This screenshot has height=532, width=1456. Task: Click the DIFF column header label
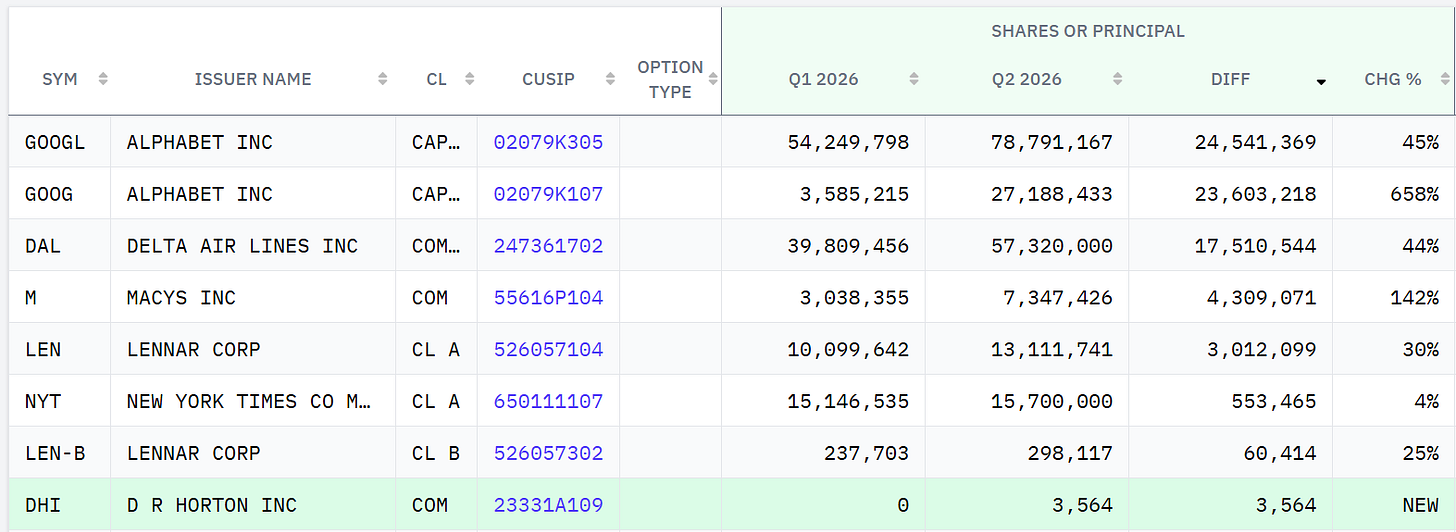pos(1230,79)
